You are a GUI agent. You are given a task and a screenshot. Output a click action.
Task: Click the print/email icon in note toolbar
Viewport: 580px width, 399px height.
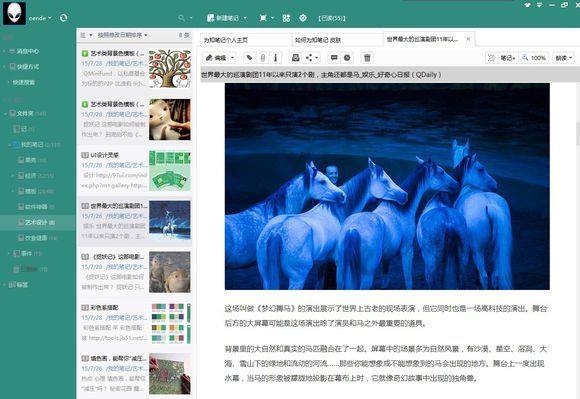click(296, 58)
